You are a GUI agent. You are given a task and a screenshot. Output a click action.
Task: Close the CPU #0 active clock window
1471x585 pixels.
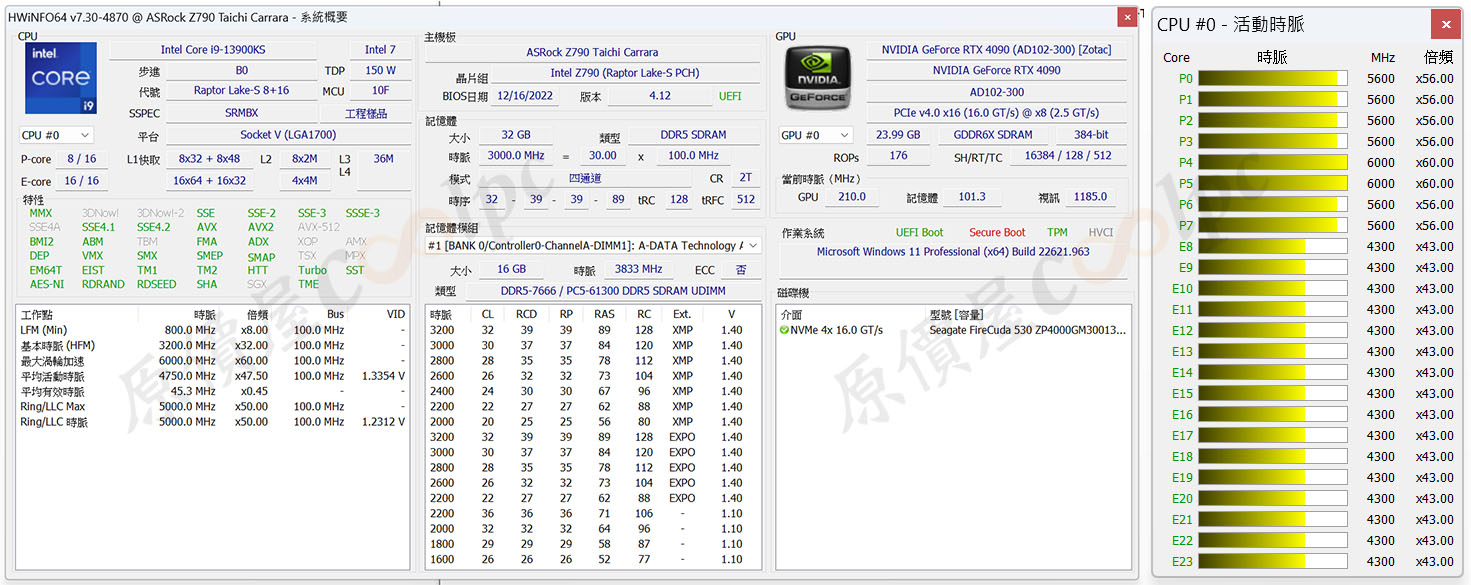1445,25
